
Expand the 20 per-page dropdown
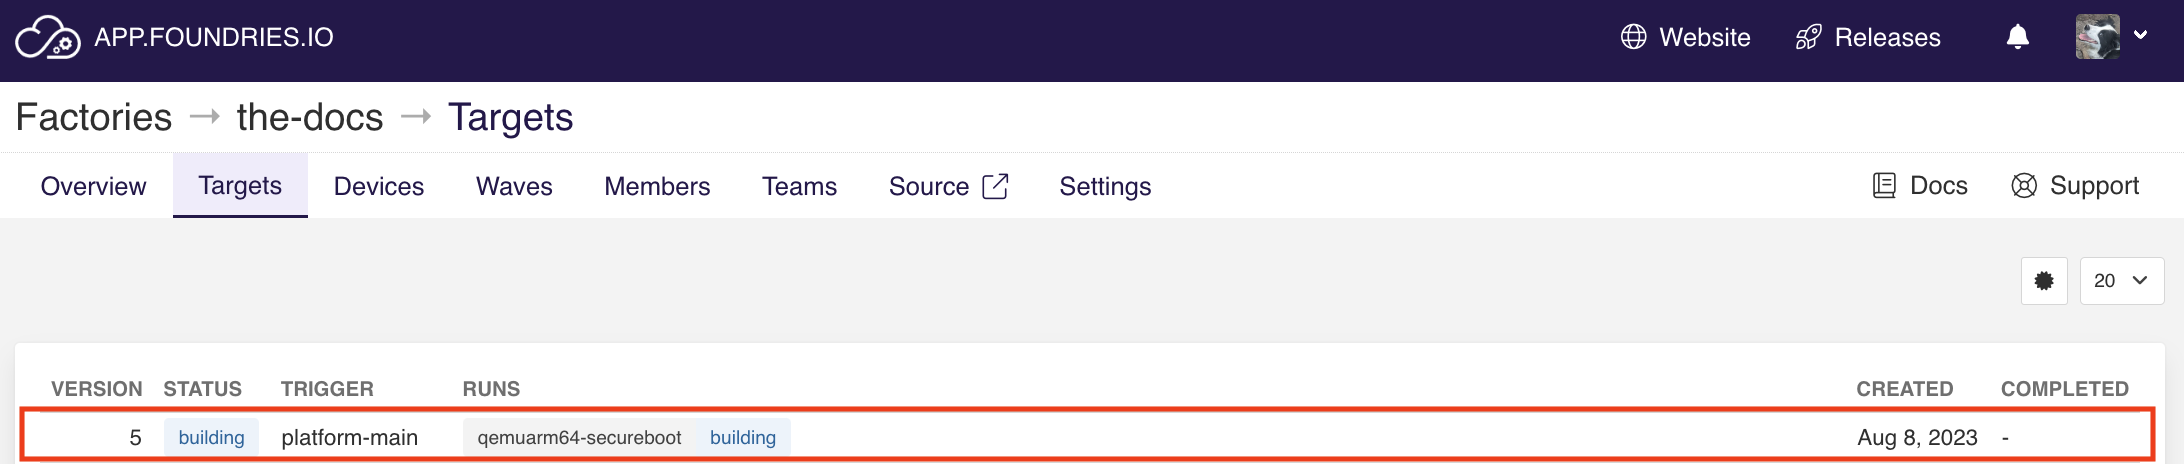pyautogui.click(x=2121, y=281)
